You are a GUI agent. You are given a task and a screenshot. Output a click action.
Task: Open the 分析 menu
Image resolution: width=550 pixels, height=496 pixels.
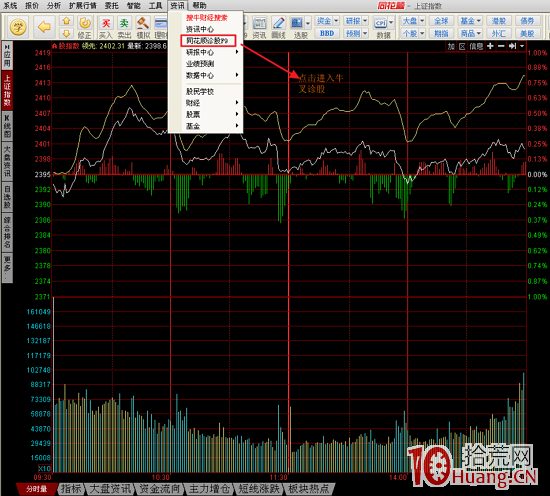pyautogui.click(x=54, y=5)
